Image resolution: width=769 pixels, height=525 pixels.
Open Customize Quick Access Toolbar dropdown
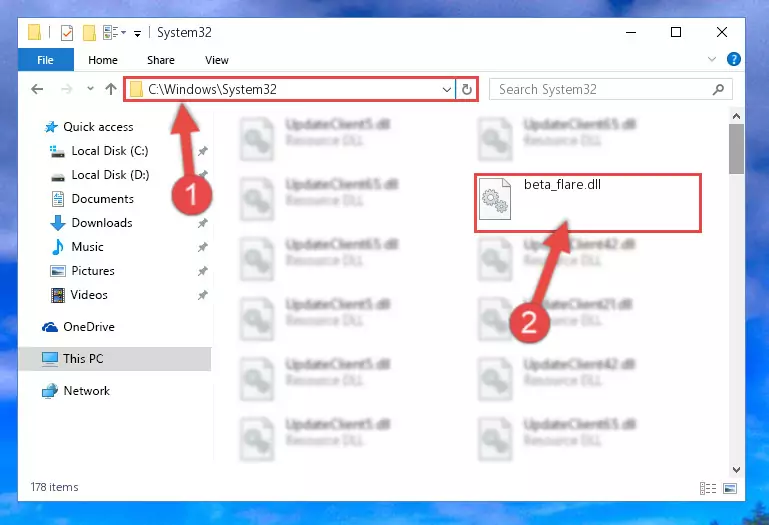pyautogui.click(x=138, y=33)
